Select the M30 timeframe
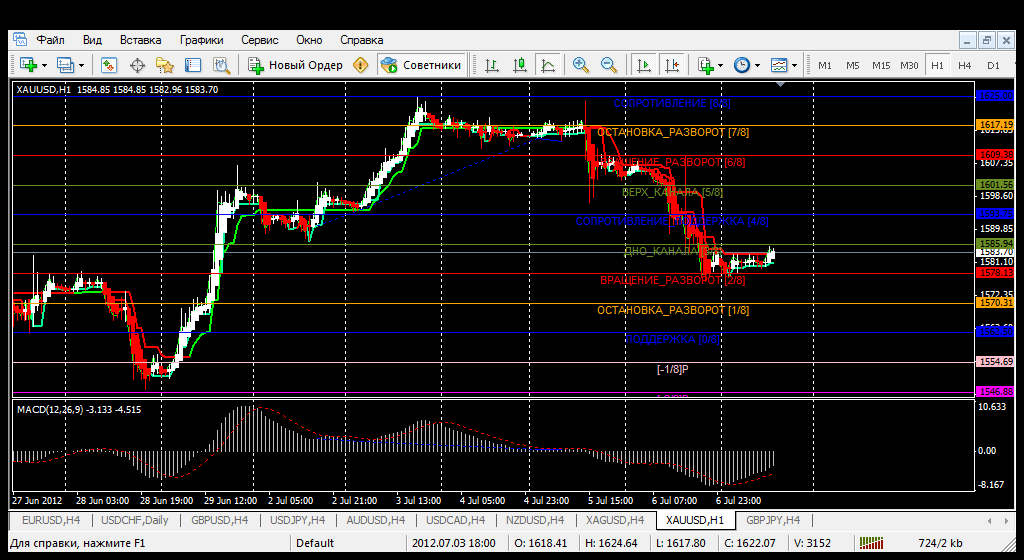 [x=909, y=65]
